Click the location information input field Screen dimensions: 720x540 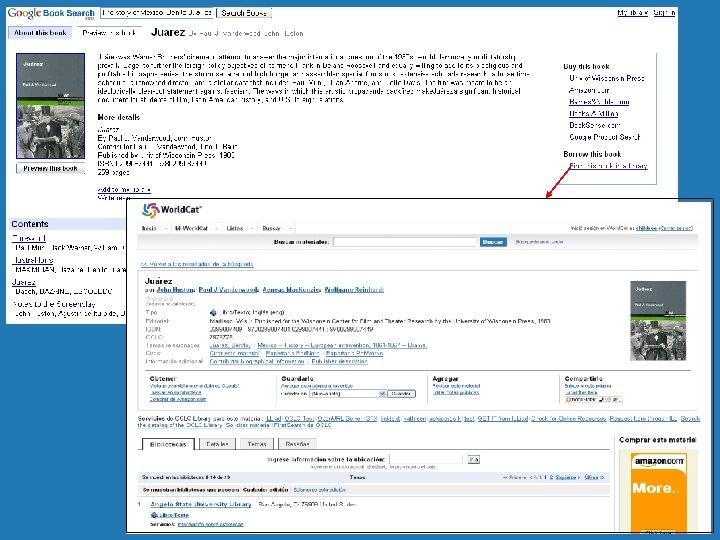point(427,459)
